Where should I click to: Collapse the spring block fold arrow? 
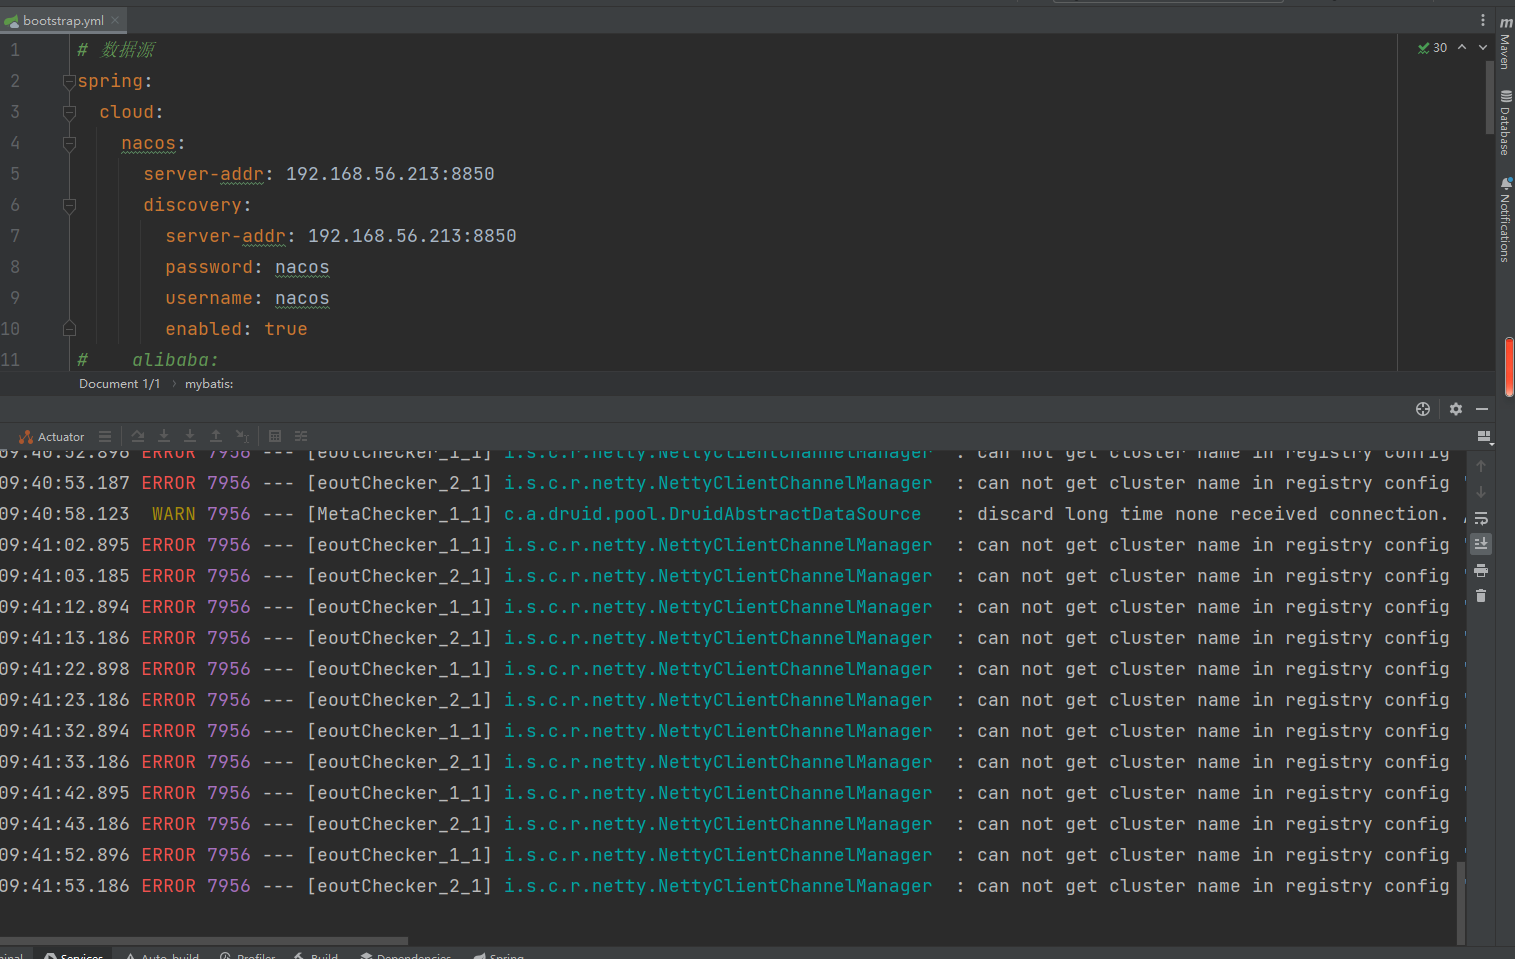pos(69,81)
